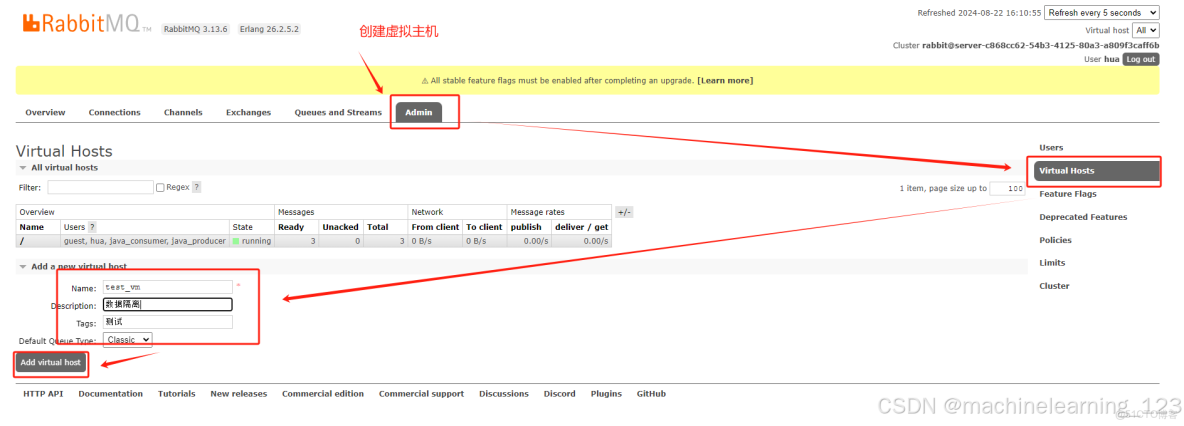Viewport: 1184px width, 426px height.
Task: Open Feature Flags in the sidebar
Action: [1068, 194]
